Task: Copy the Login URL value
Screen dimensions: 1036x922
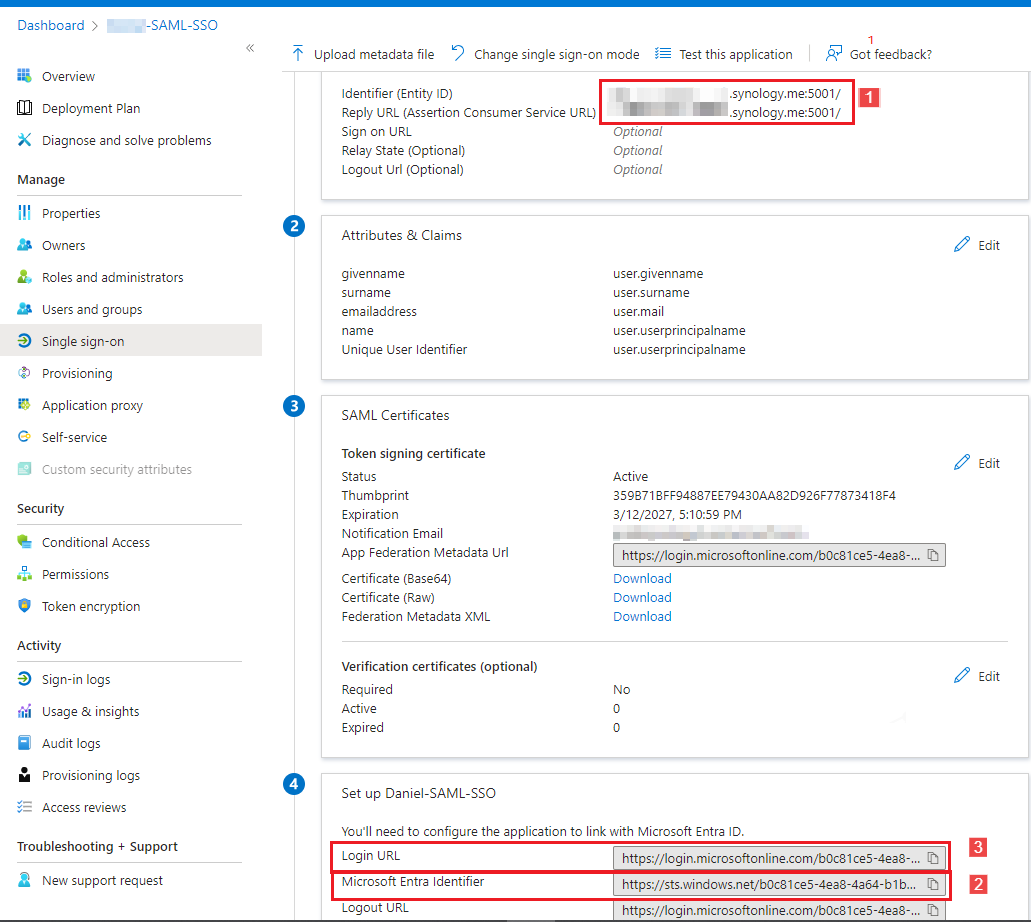Action: (933, 858)
